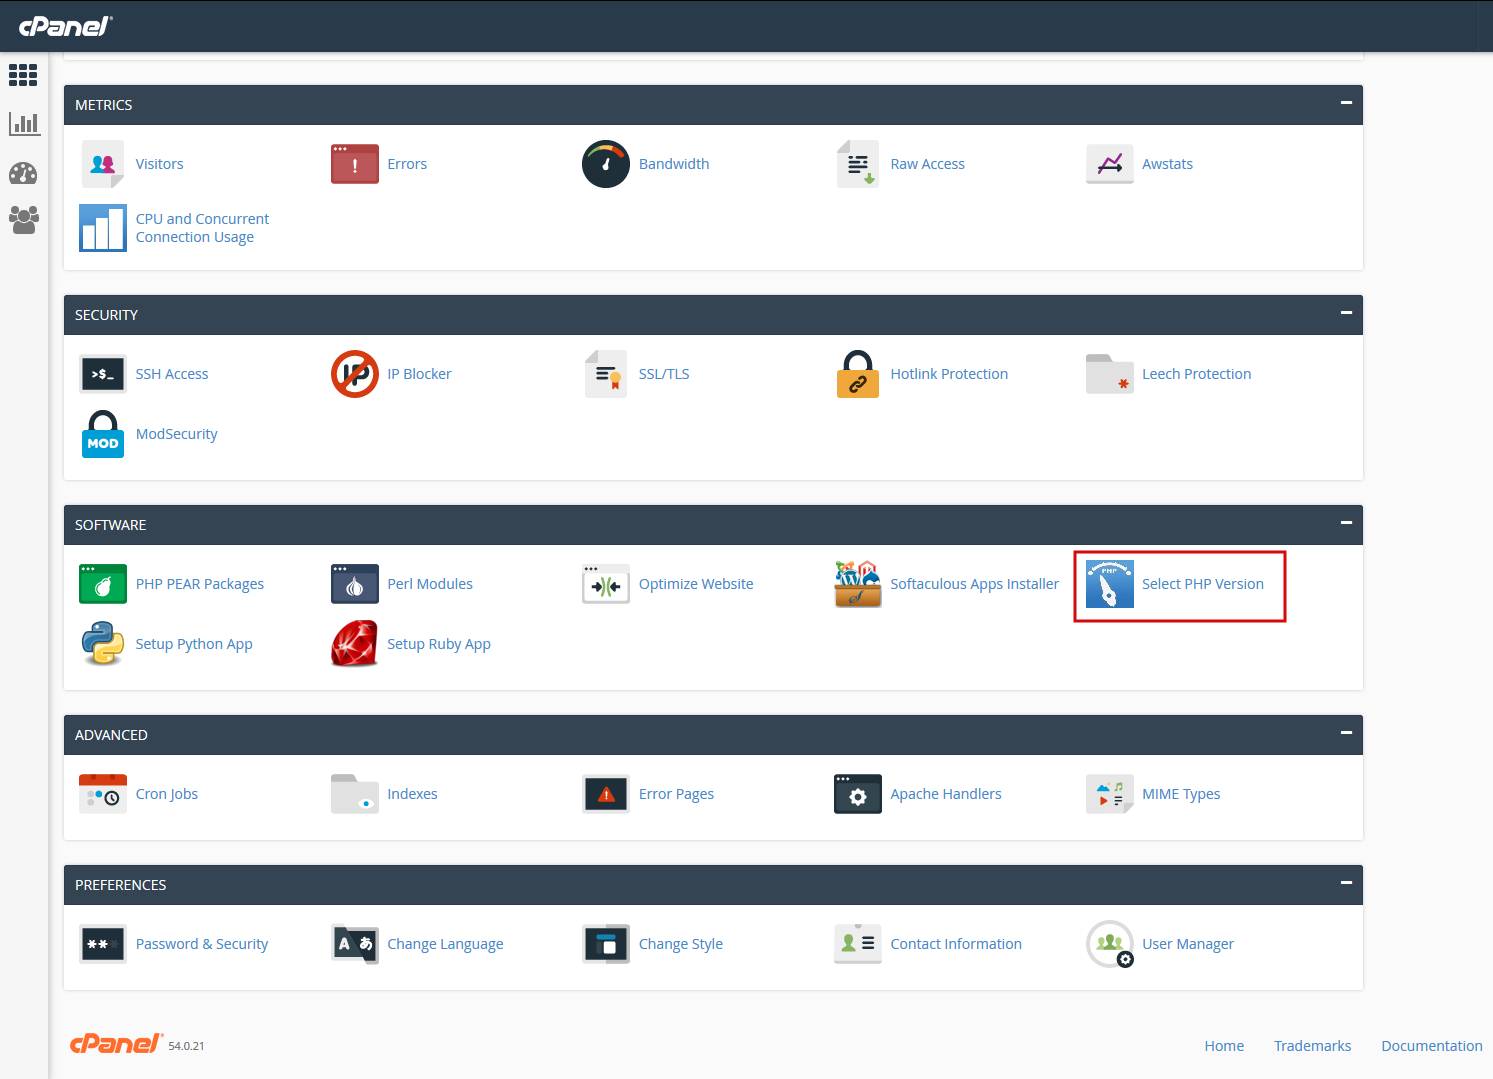Click the orange cPanel footer logo
The width and height of the screenshot is (1493, 1079).
pyautogui.click(x=116, y=1044)
